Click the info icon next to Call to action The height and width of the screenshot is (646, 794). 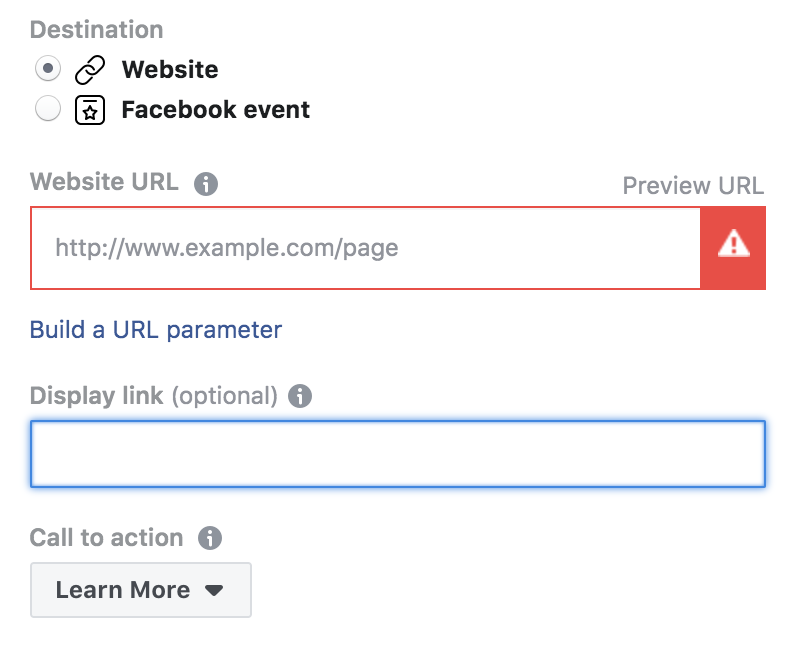[210, 538]
